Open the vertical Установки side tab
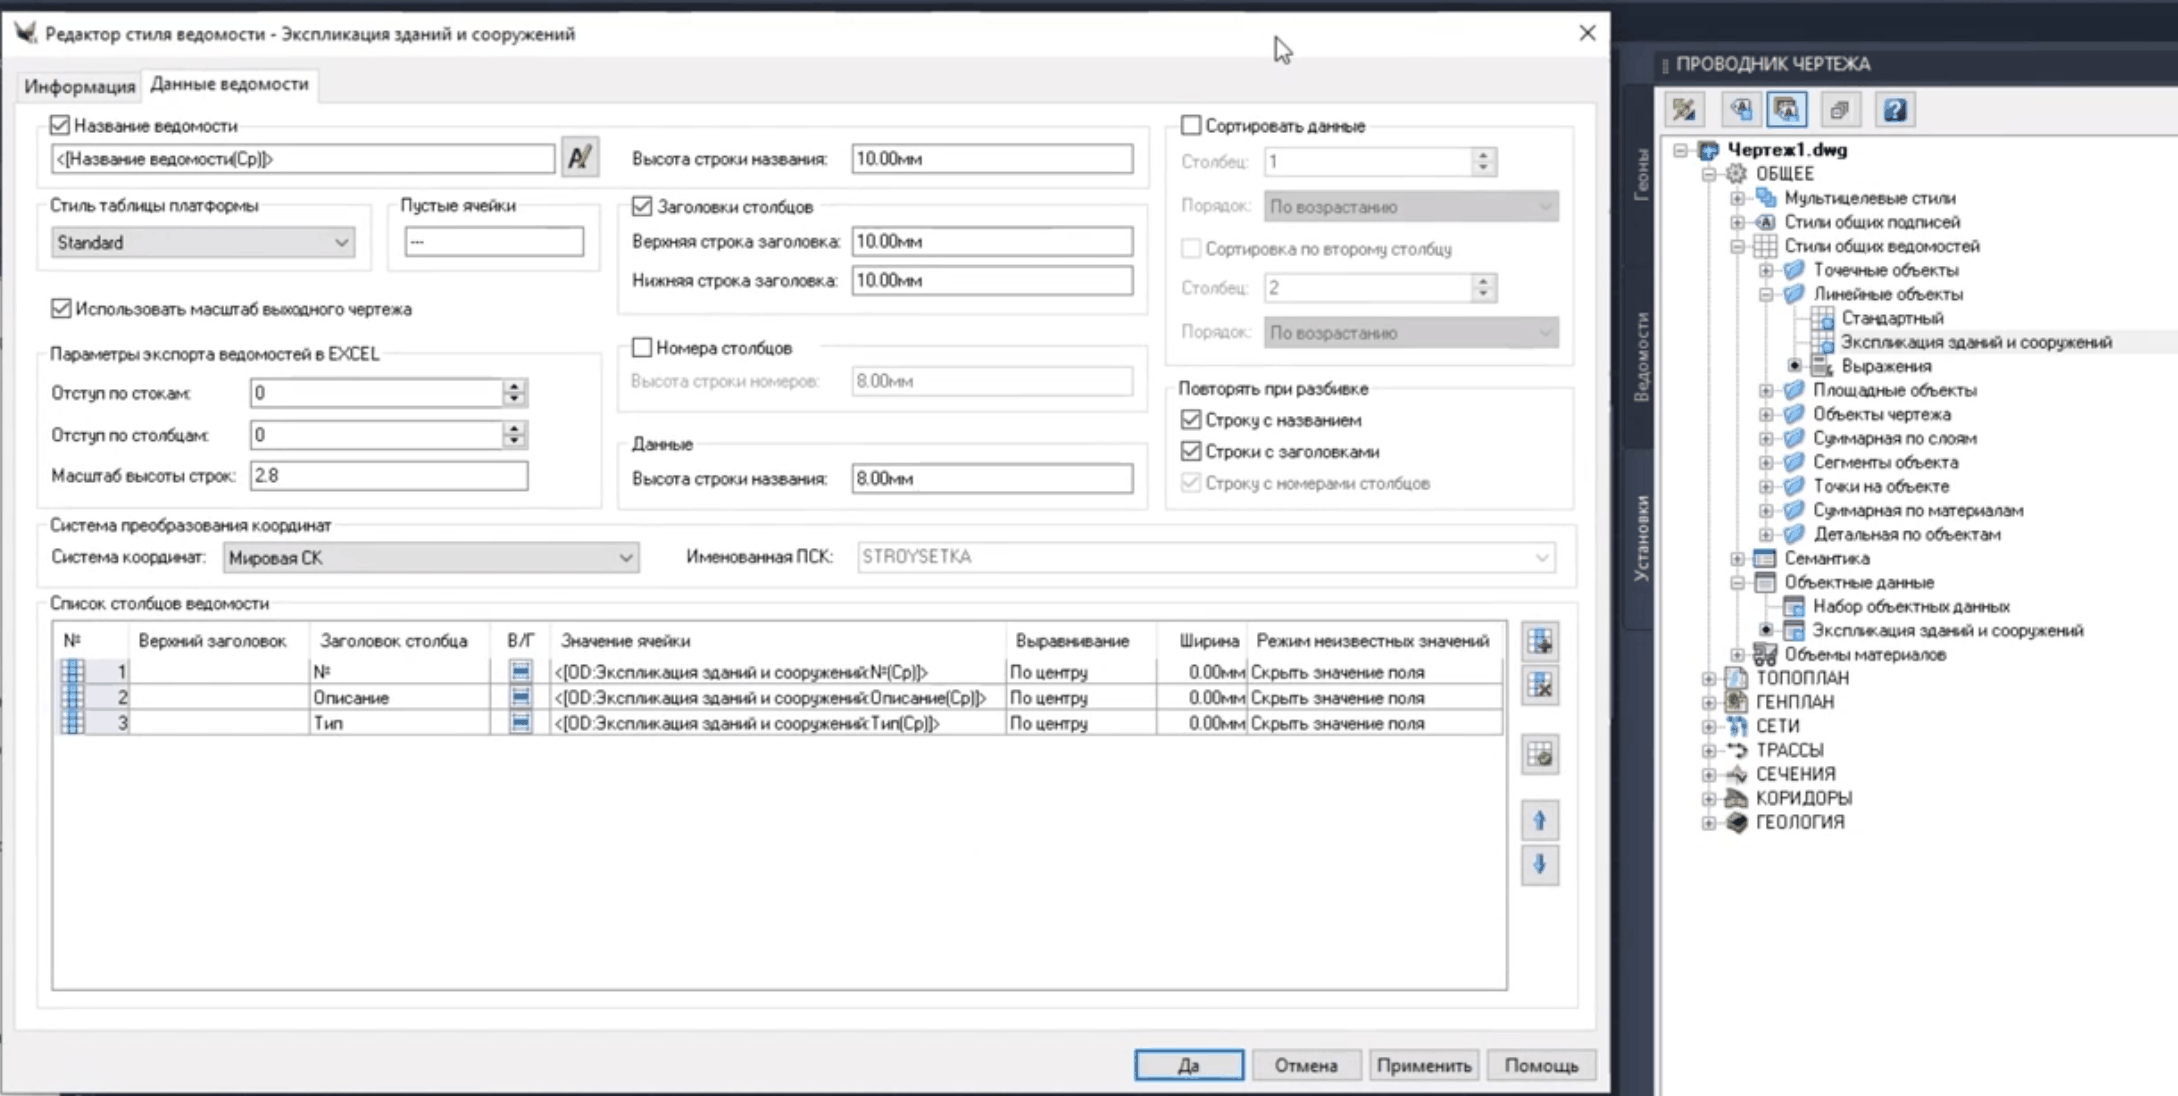 click(1641, 538)
